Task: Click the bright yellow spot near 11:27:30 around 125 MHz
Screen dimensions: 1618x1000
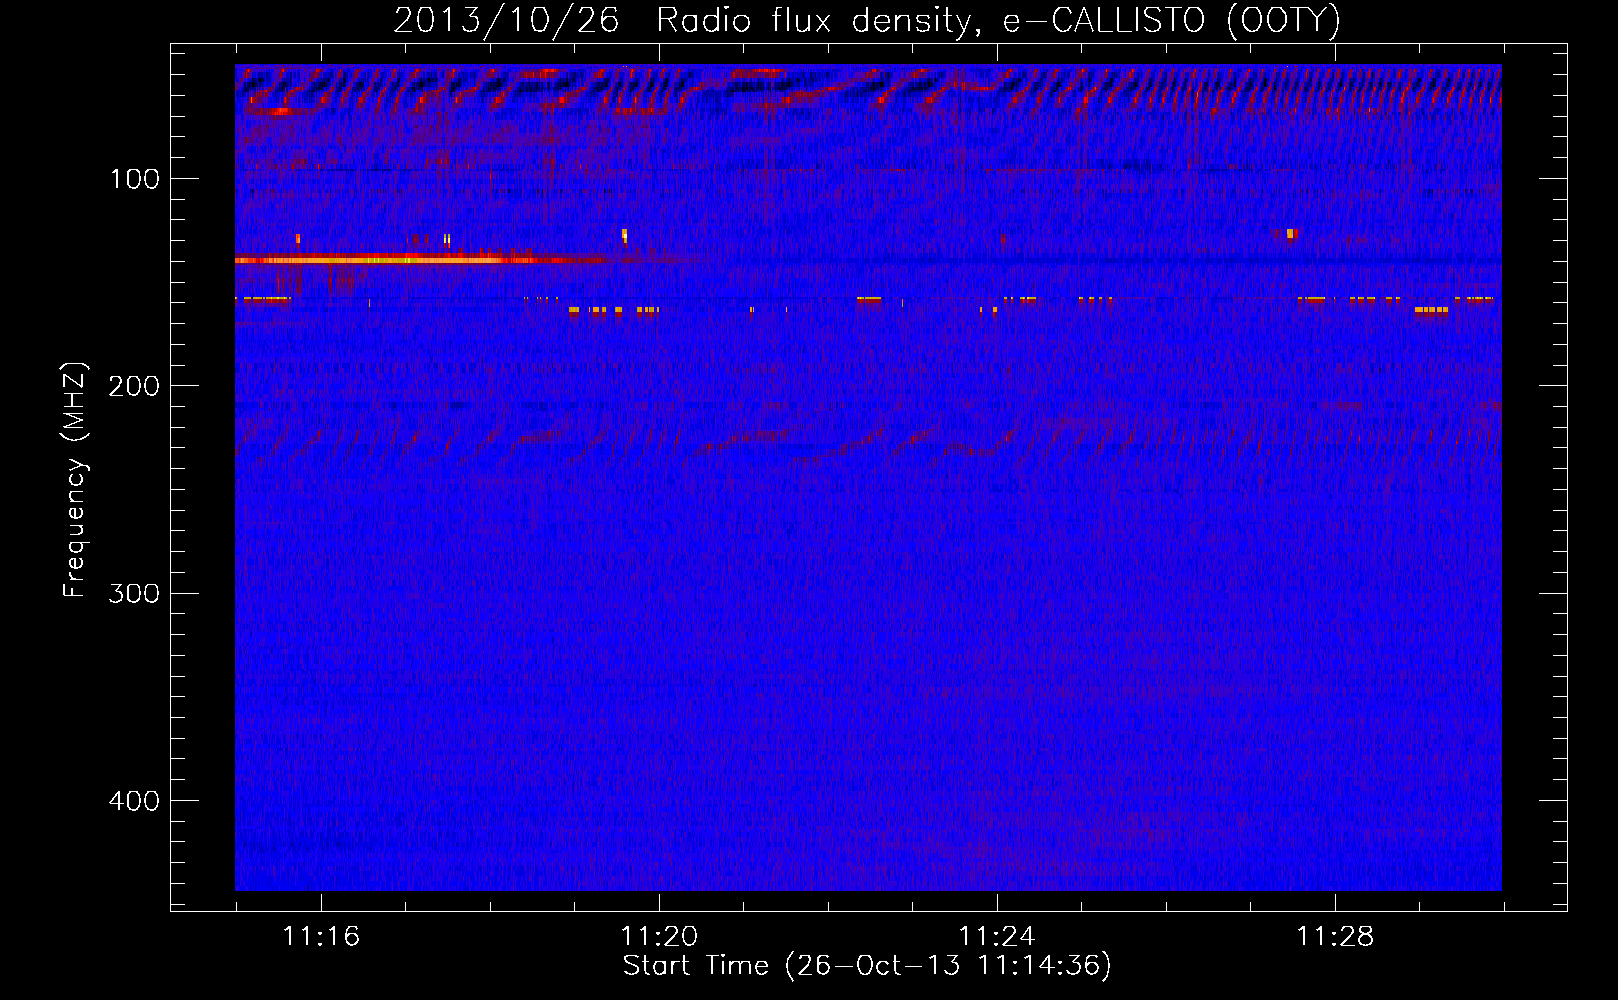Action: click(1290, 234)
